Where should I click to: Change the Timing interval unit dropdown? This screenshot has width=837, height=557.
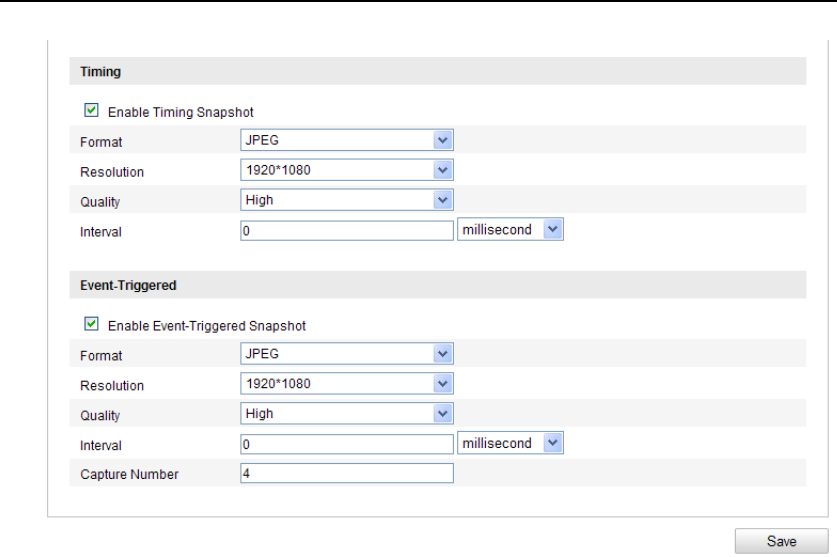[x=510, y=230]
